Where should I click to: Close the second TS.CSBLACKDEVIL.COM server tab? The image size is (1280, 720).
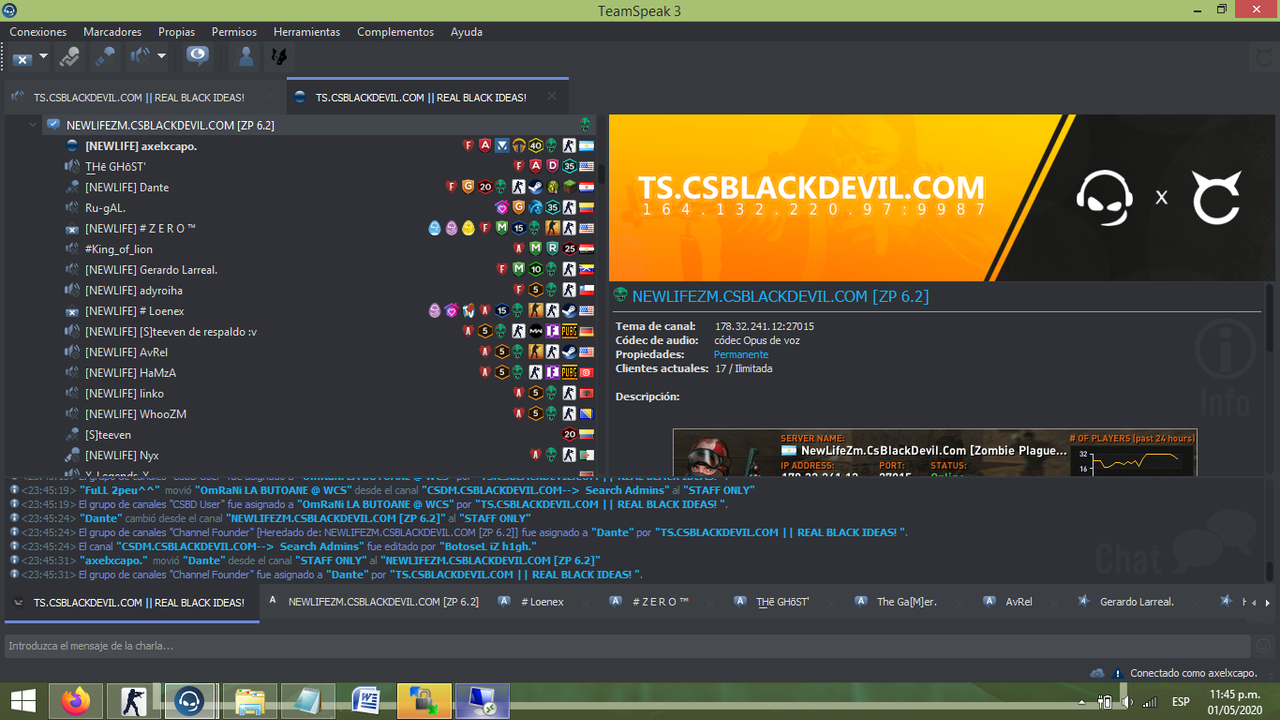[552, 97]
